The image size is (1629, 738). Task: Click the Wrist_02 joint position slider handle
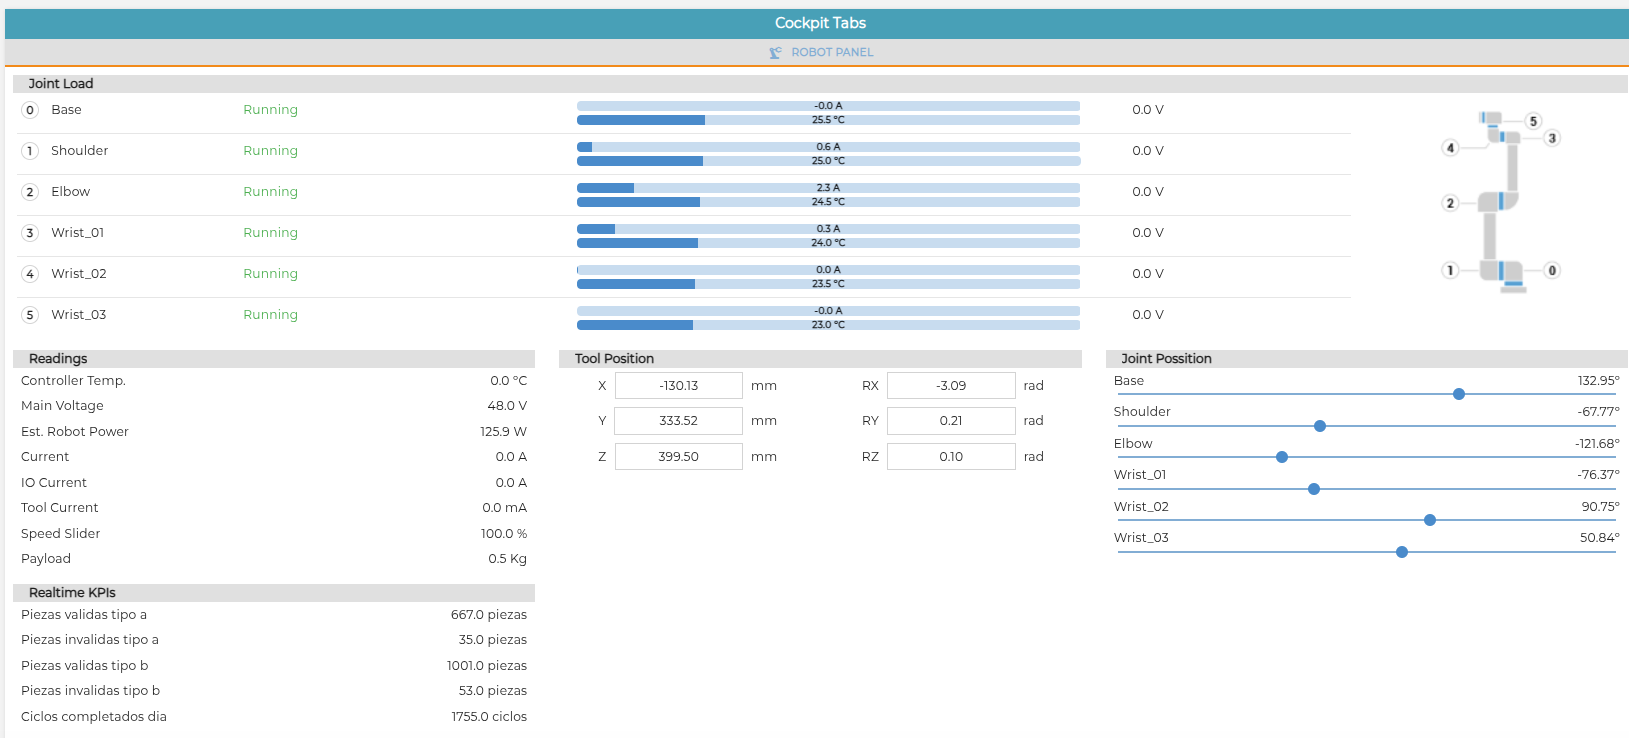tap(1430, 520)
